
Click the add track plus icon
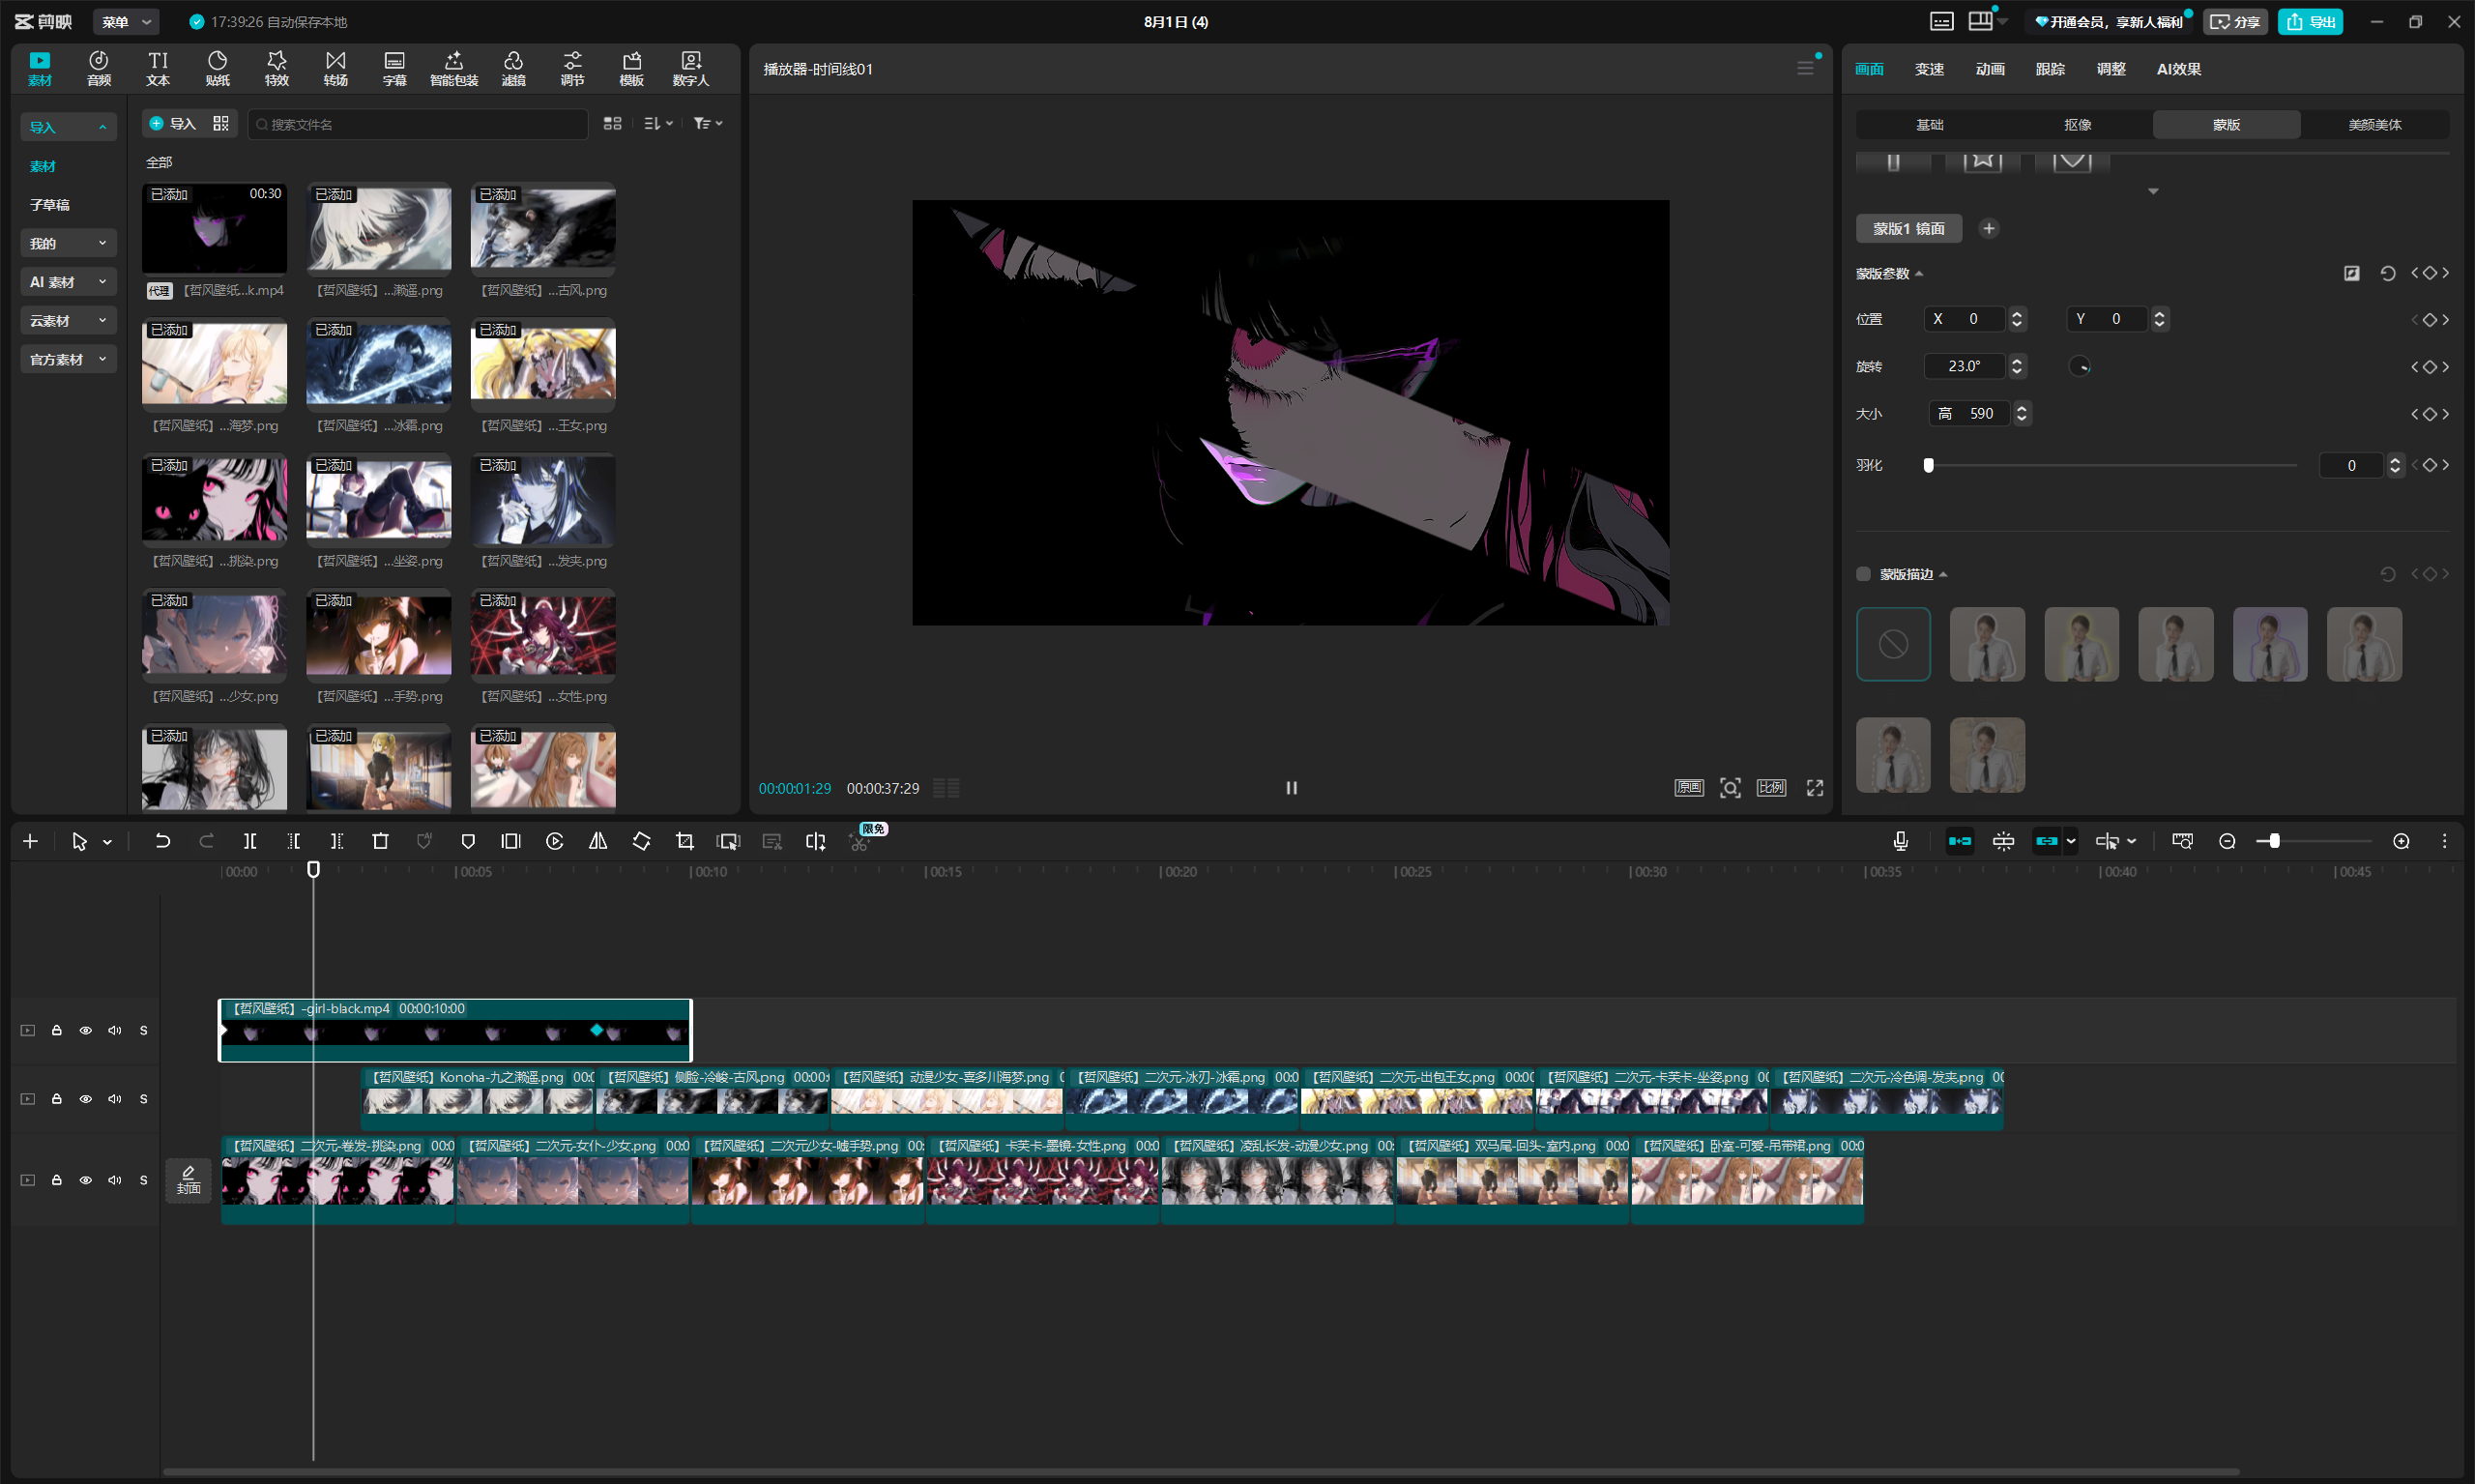[x=30, y=842]
